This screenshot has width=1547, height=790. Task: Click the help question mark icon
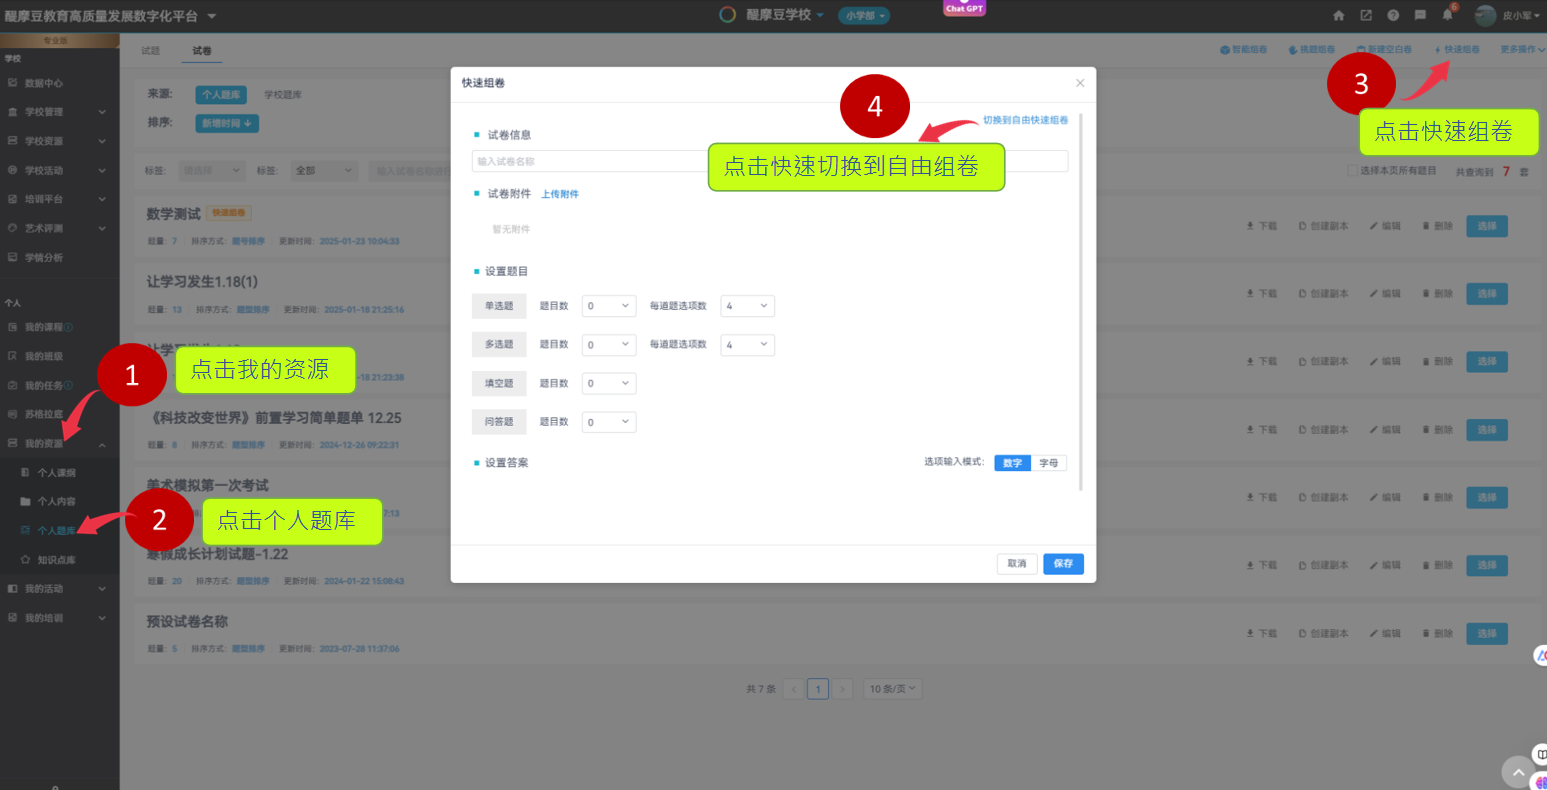pos(1393,15)
